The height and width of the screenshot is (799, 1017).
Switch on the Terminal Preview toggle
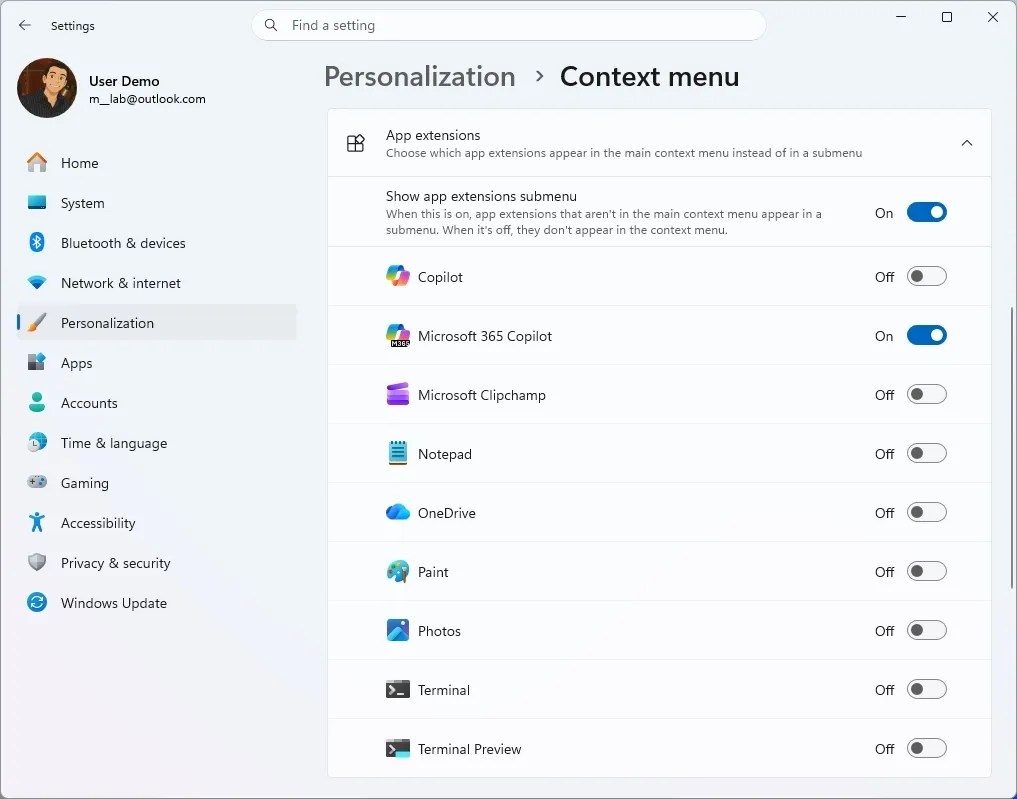[926, 748]
